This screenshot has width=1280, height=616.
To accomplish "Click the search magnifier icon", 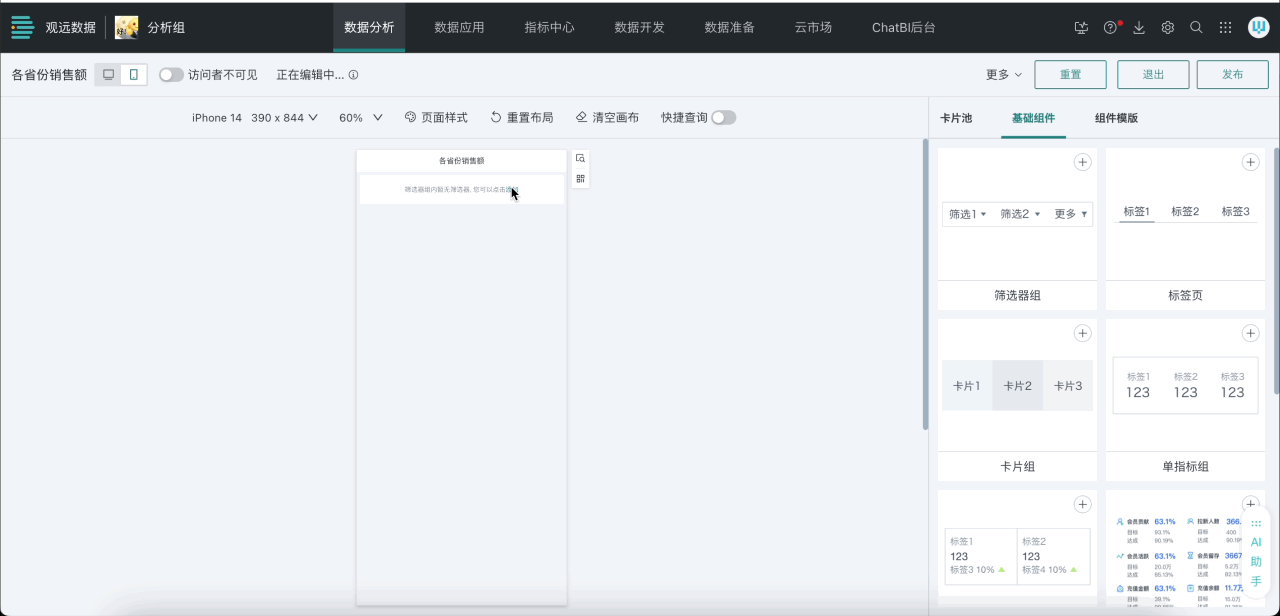I will (1196, 28).
